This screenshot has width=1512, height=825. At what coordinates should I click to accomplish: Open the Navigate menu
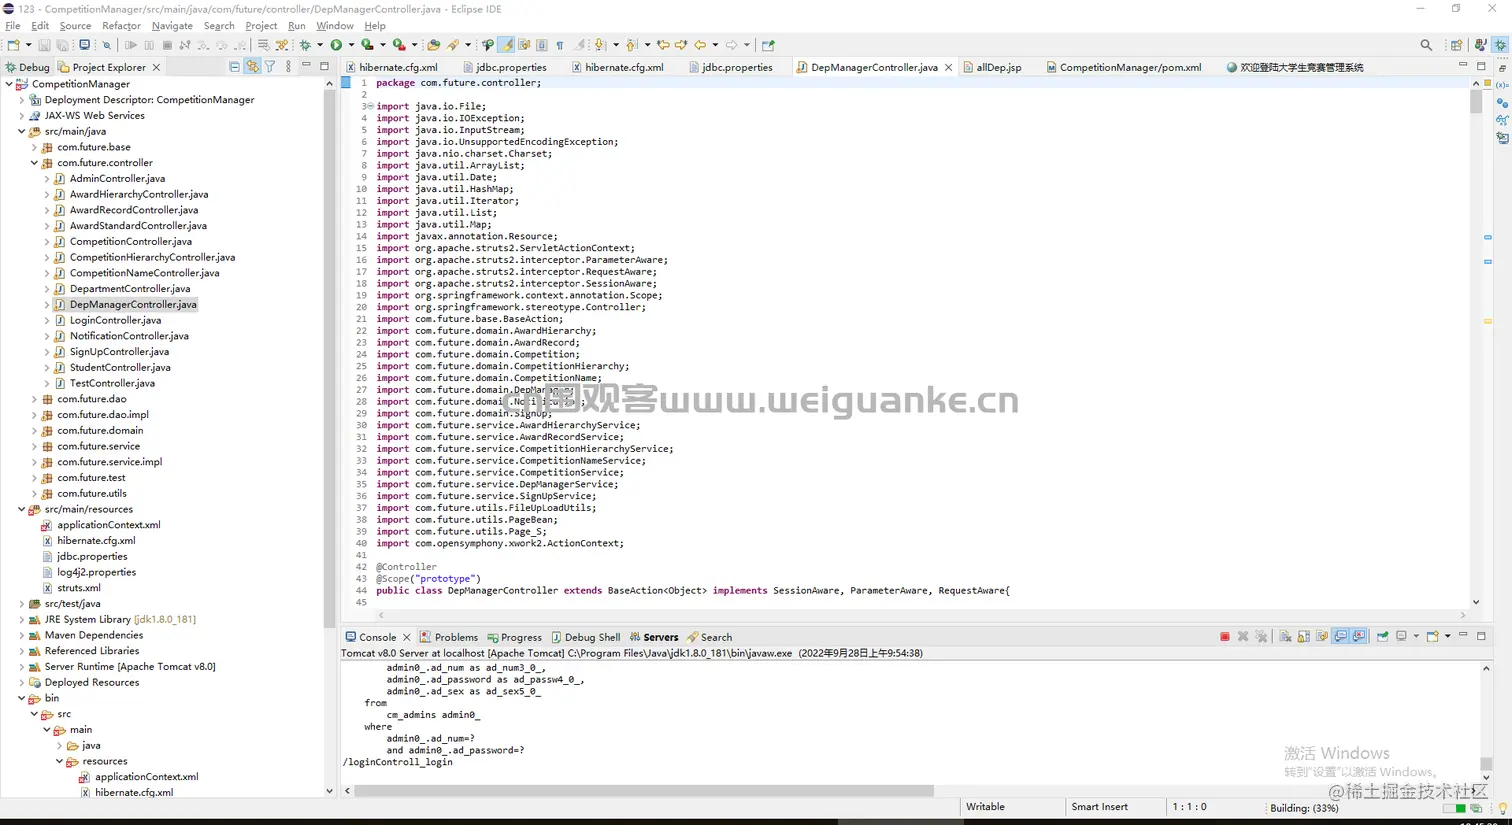(172, 26)
